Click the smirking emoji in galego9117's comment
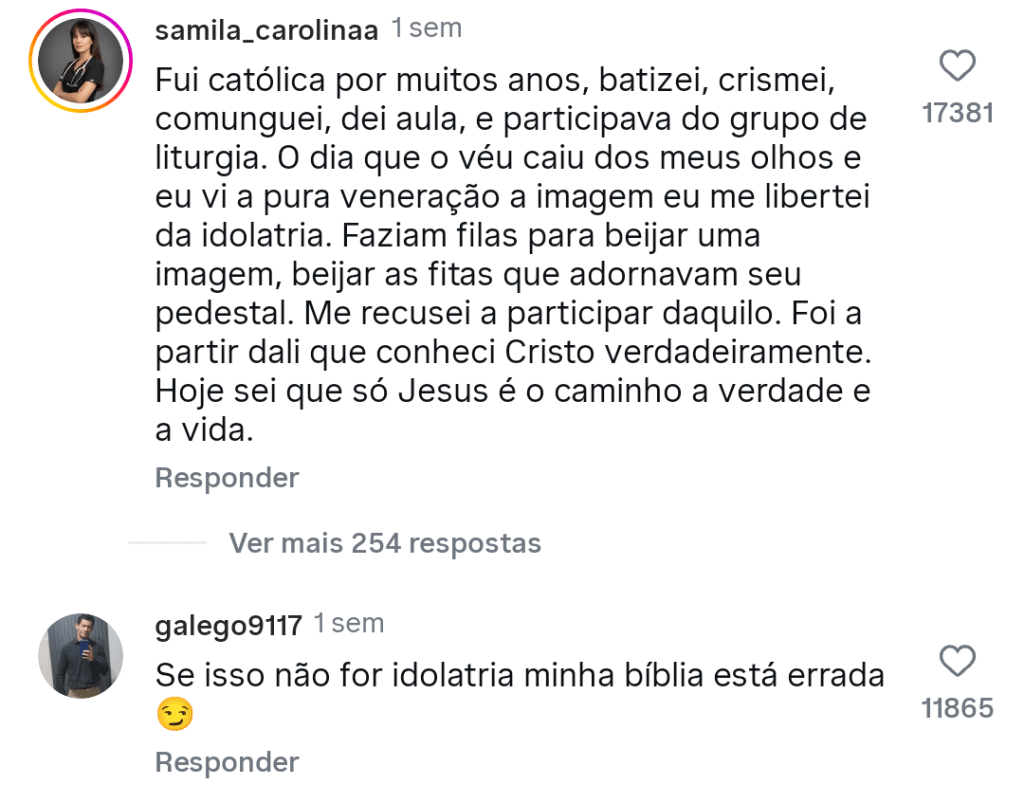This screenshot has height=803, width=1024. [x=175, y=714]
